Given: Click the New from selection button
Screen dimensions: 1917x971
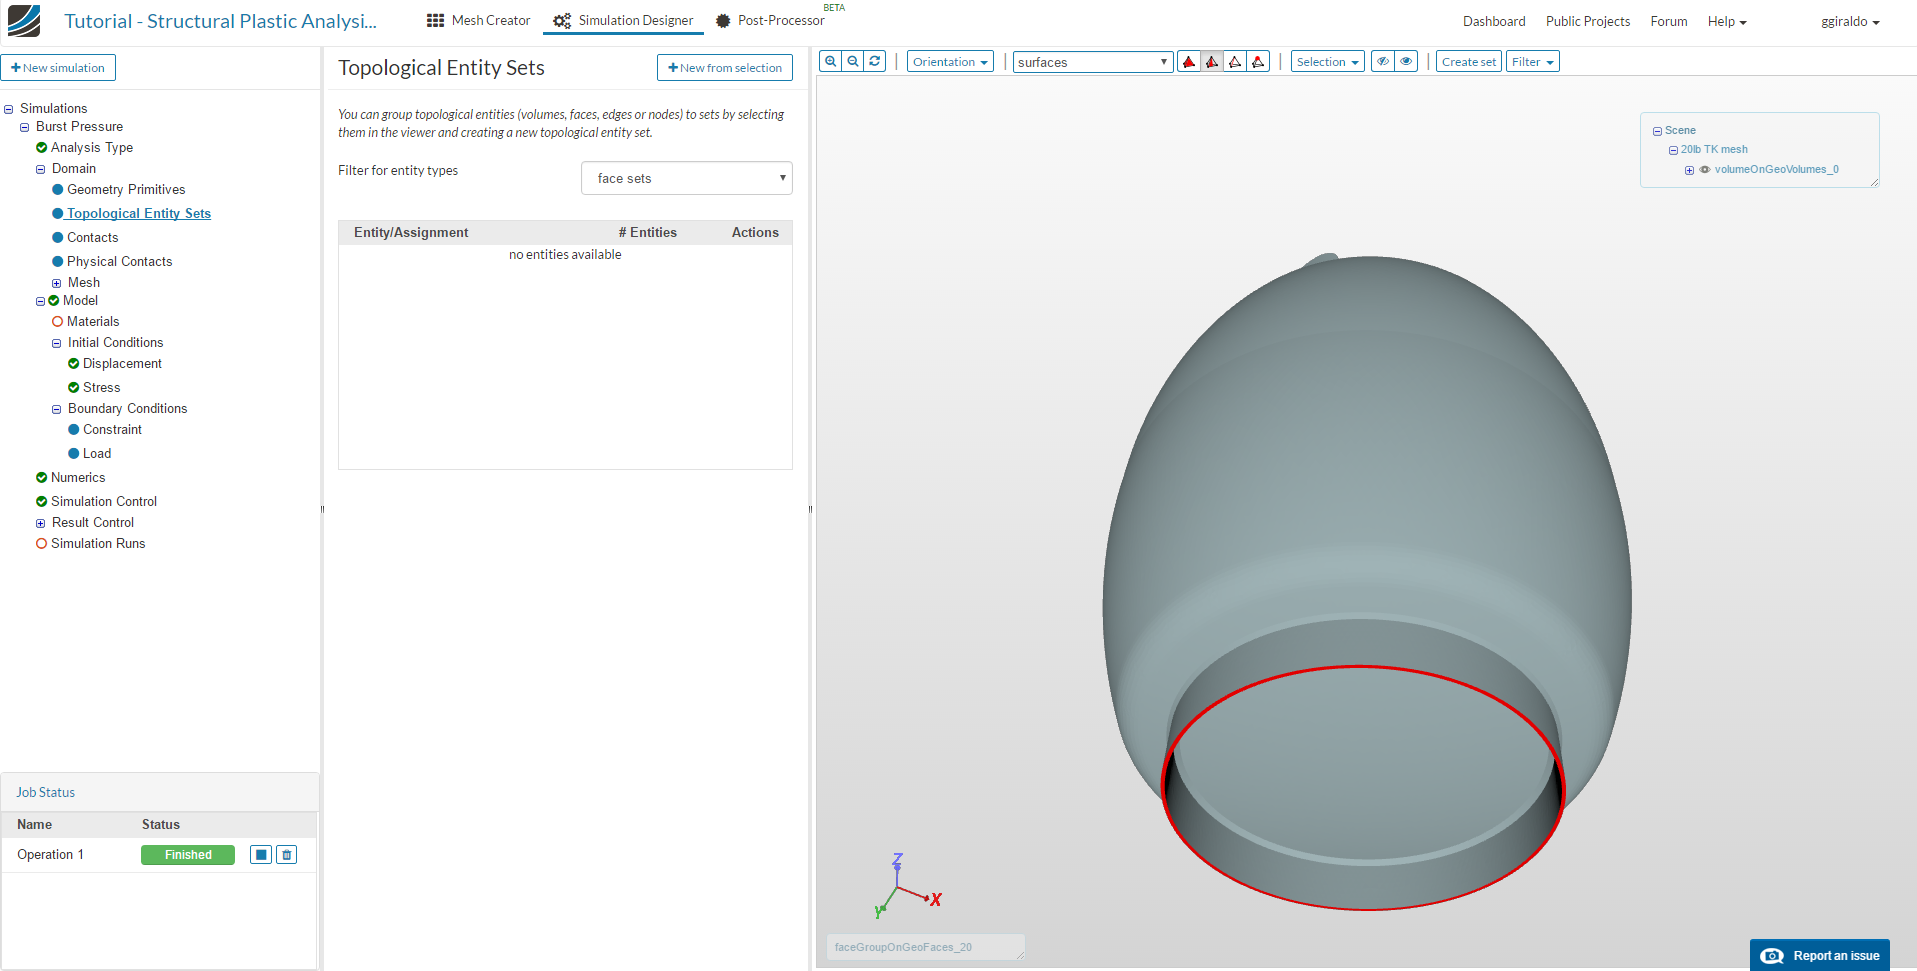Looking at the screenshot, I should pyautogui.click(x=725, y=68).
